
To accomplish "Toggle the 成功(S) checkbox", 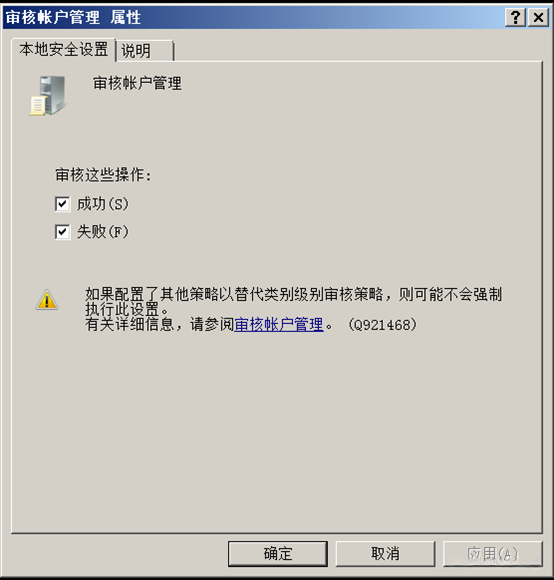I will pyautogui.click(x=63, y=204).
